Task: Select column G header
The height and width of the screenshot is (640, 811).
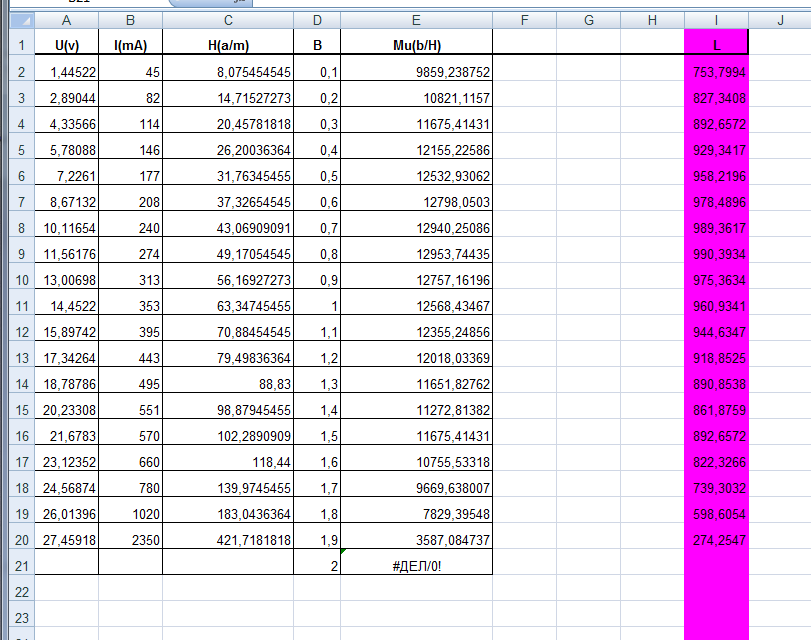Action: (x=589, y=20)
